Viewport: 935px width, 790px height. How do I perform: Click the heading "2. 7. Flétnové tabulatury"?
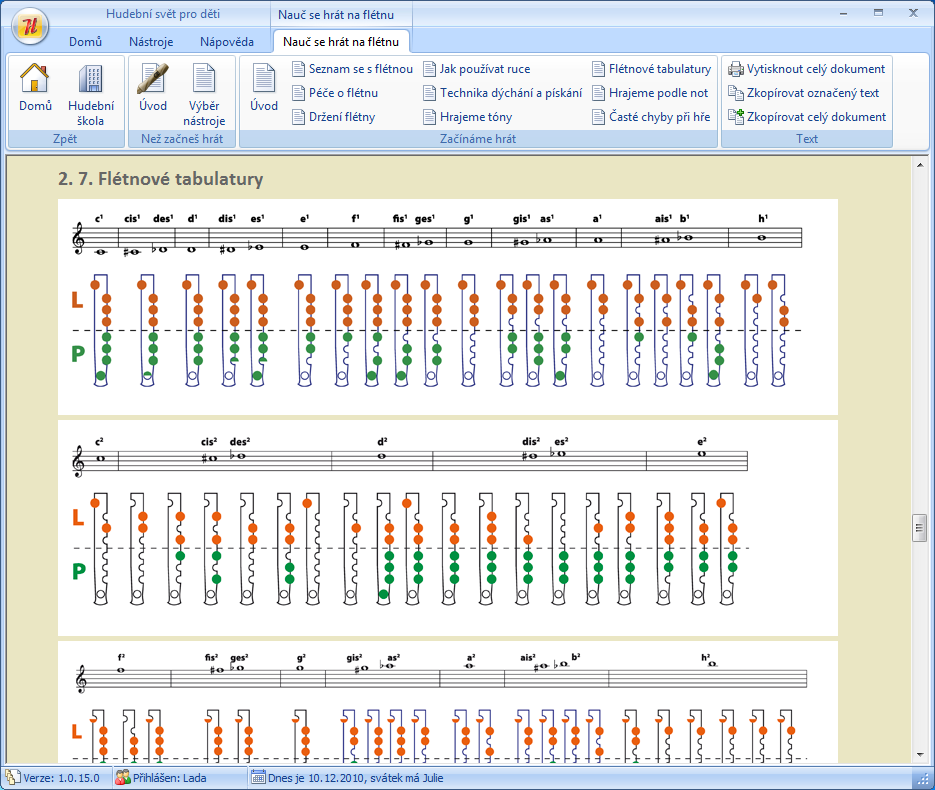[x=160, y=179]
